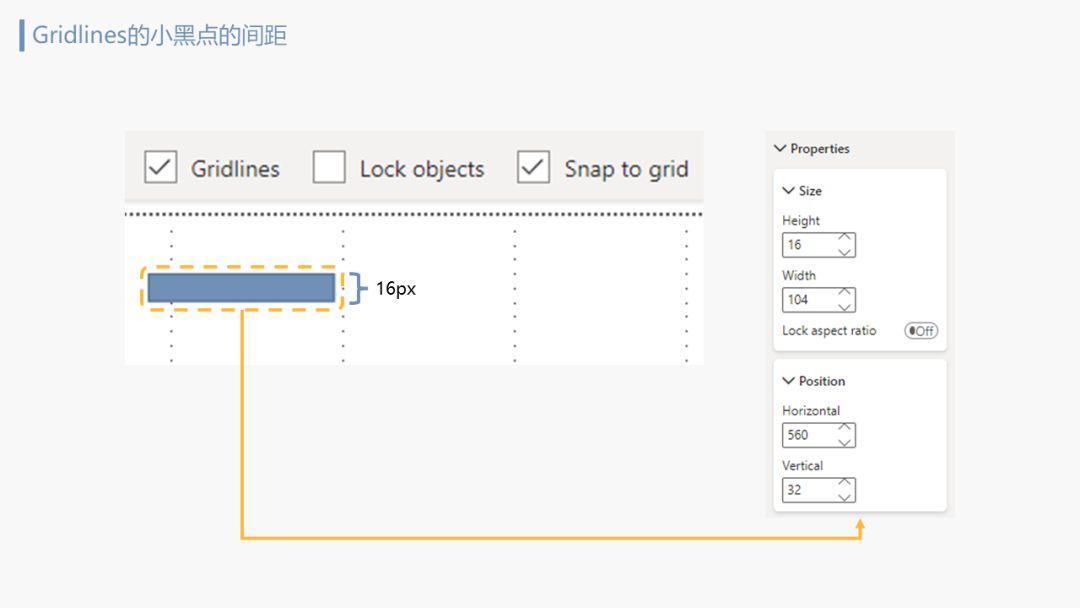Uncheck the Gridlines checkbox
This screenshot has height=608, width=1080.
click(161, 167)
